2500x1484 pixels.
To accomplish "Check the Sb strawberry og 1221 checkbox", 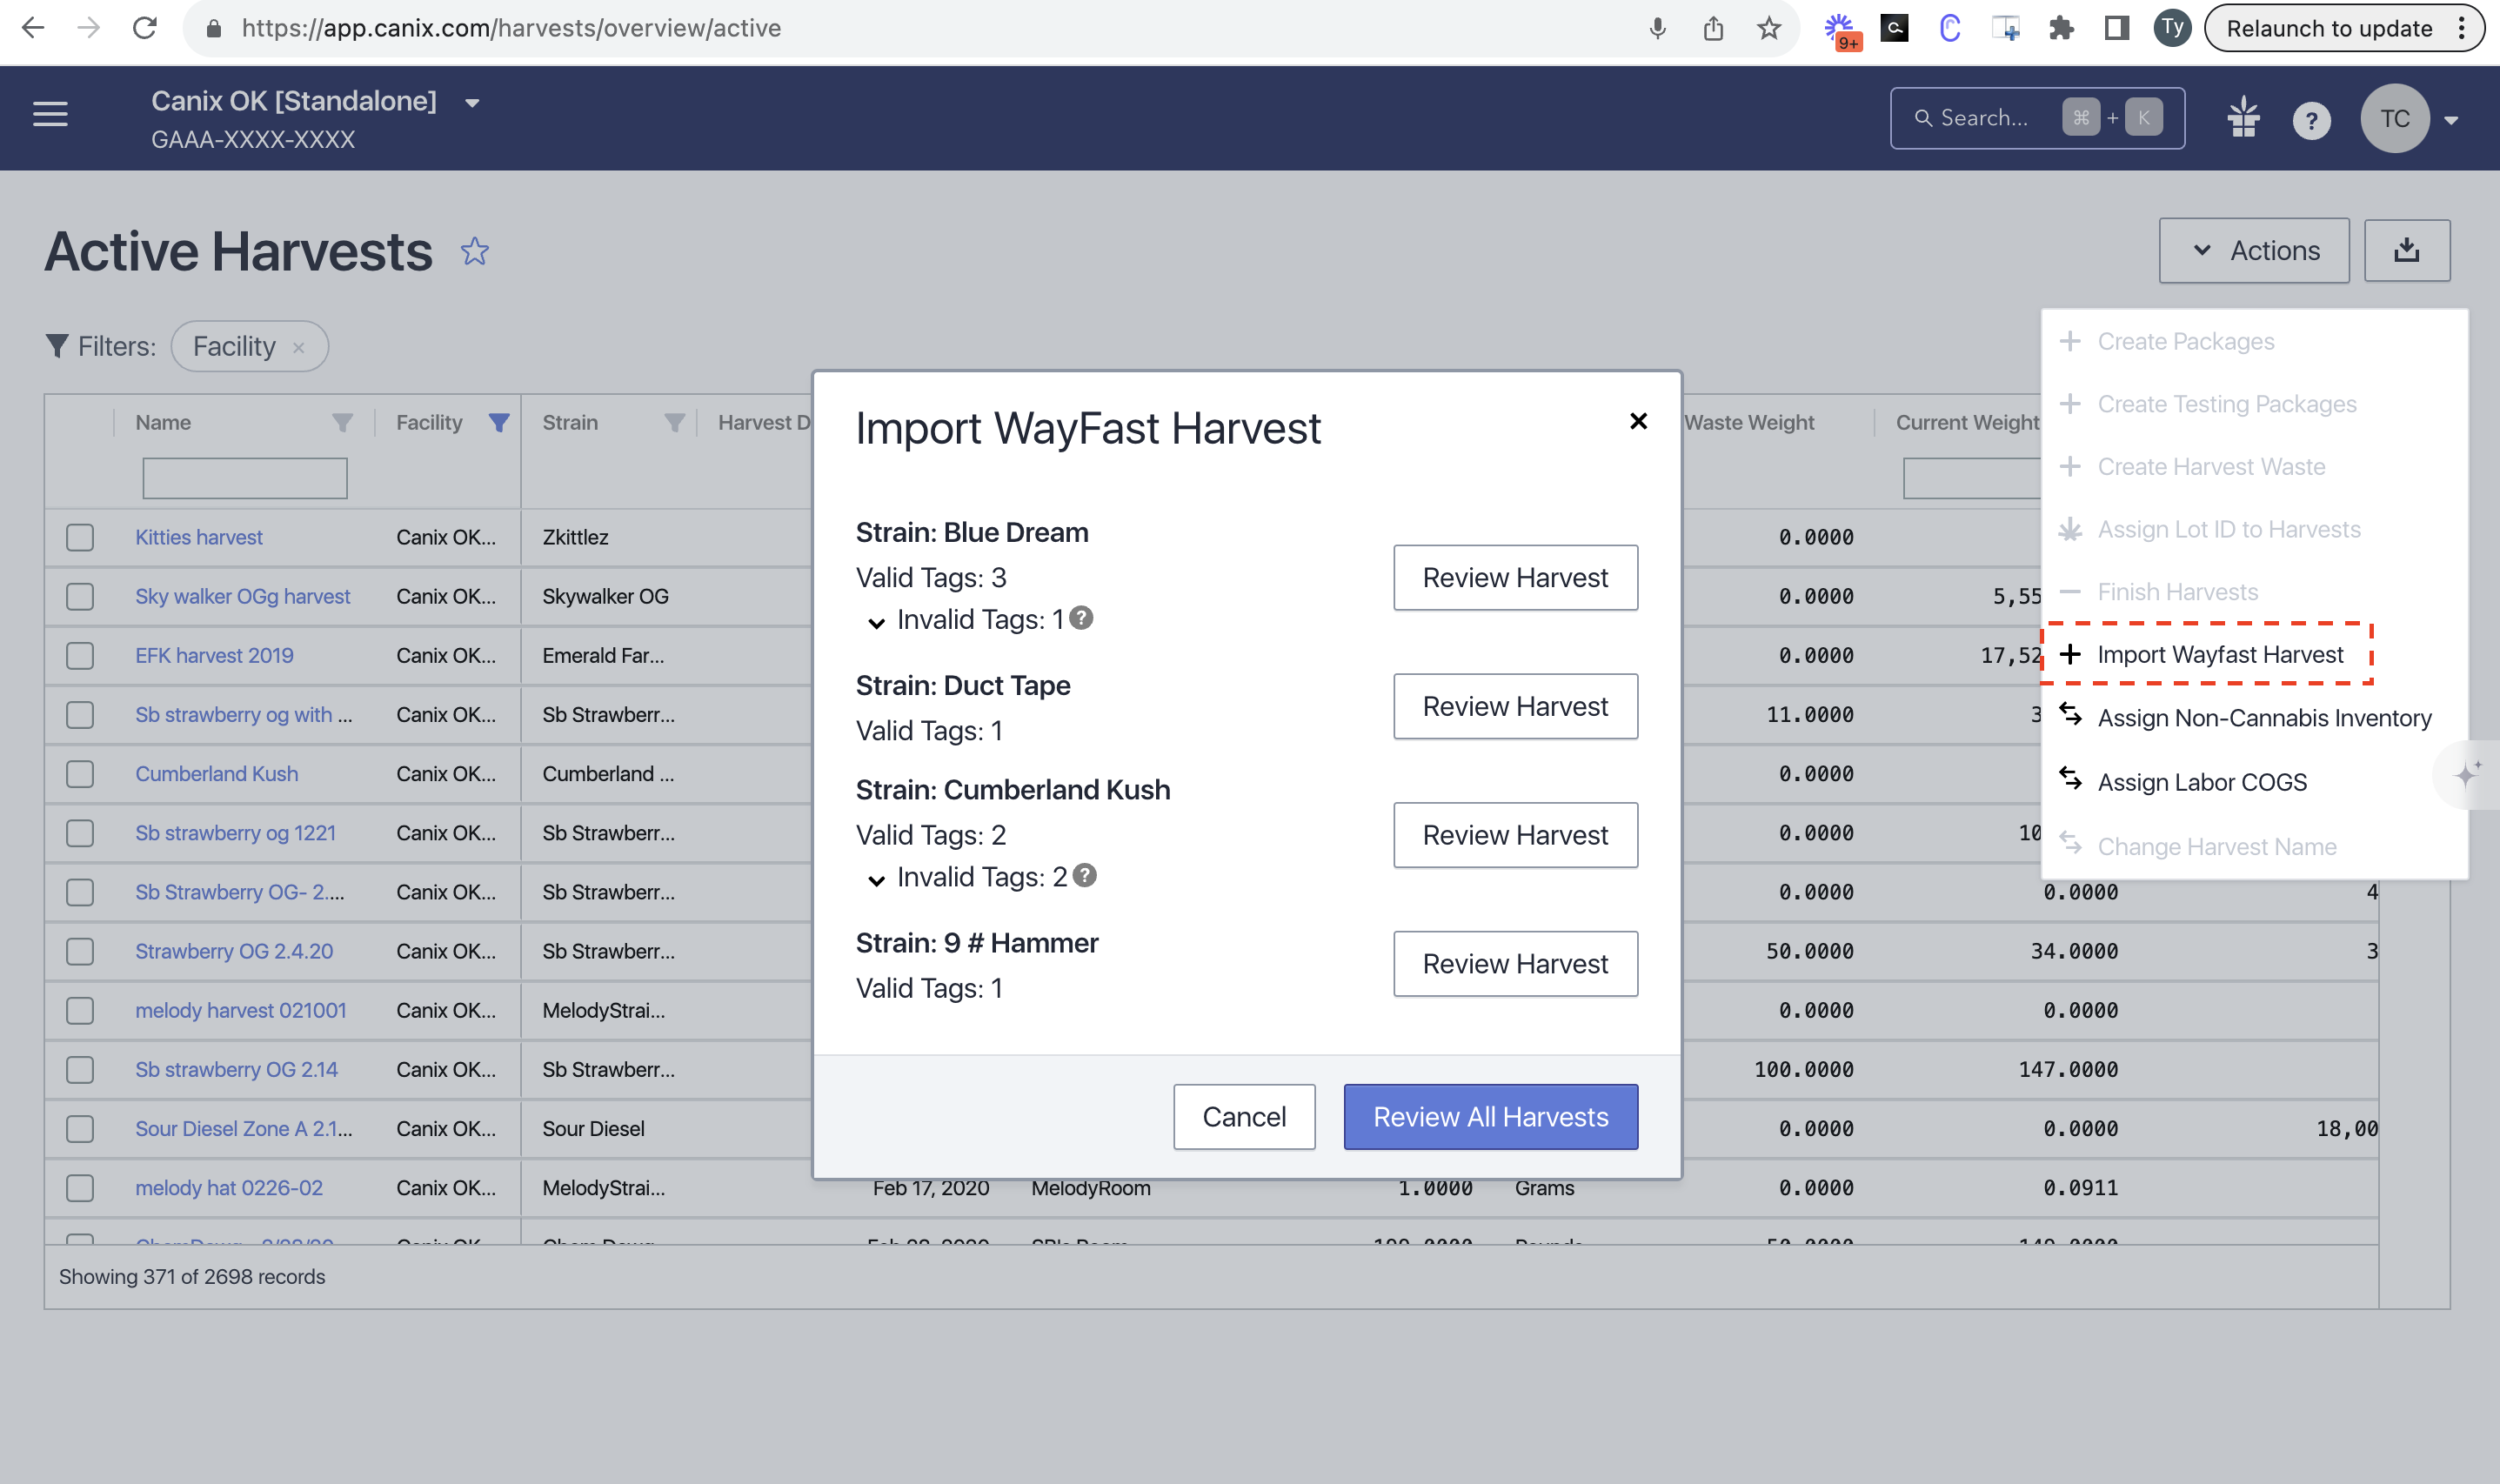I will [80, 833].
